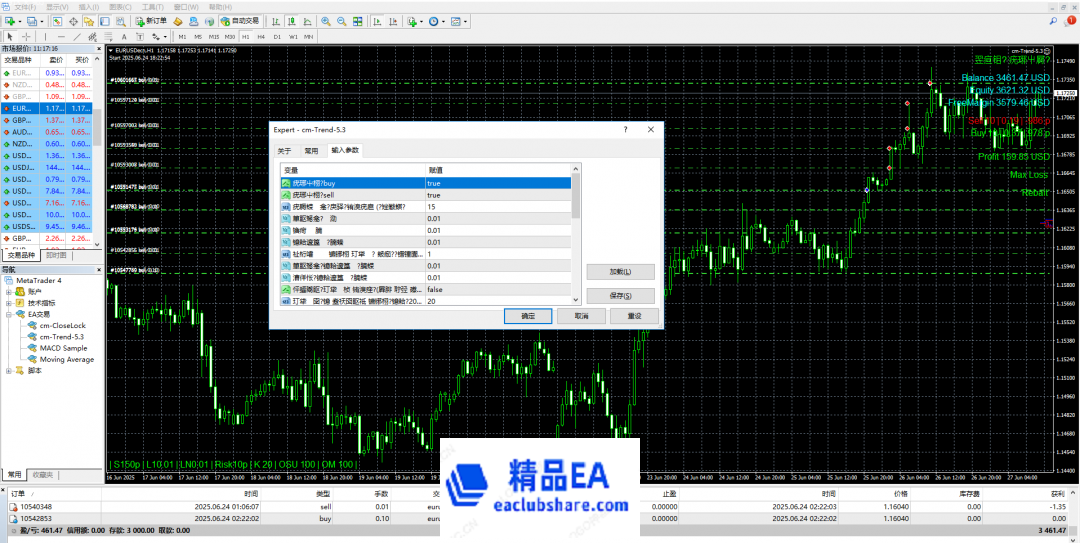The image size is (1080, 543).
Task: Toggle the AutoTrading button
Action: [x=239, y=20]
